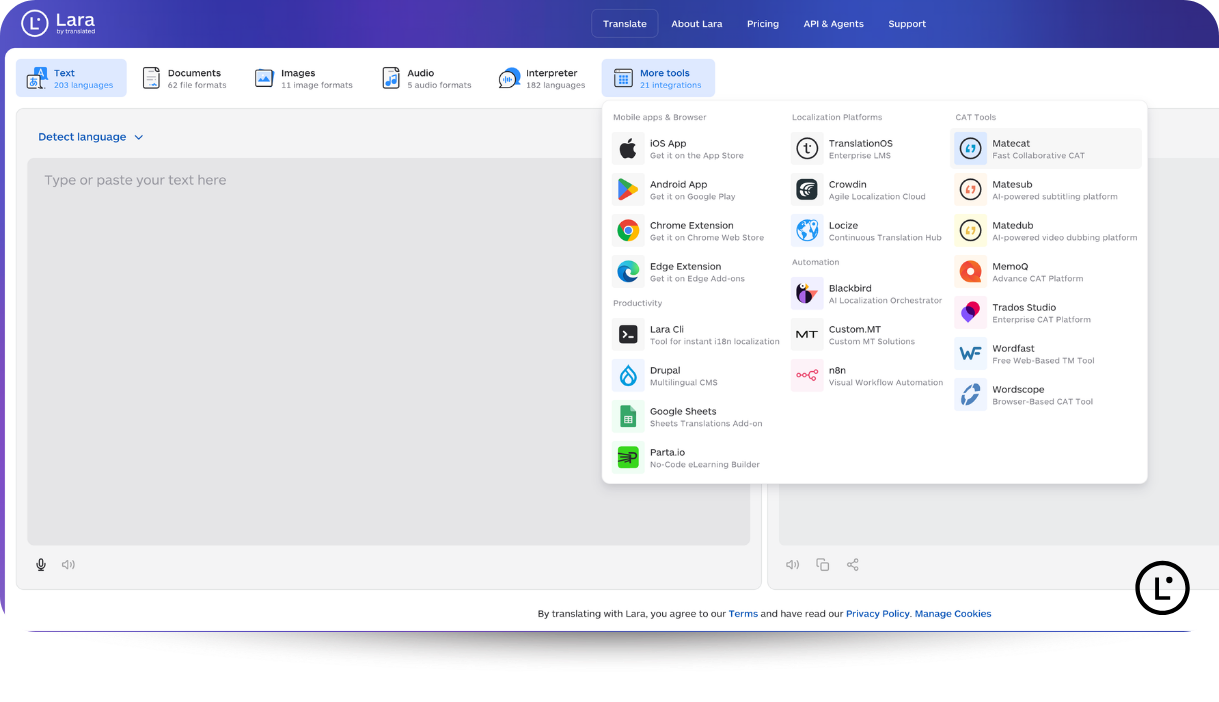1219x702 pixels.
Task: Click the share translation icon
Action: 853,565
